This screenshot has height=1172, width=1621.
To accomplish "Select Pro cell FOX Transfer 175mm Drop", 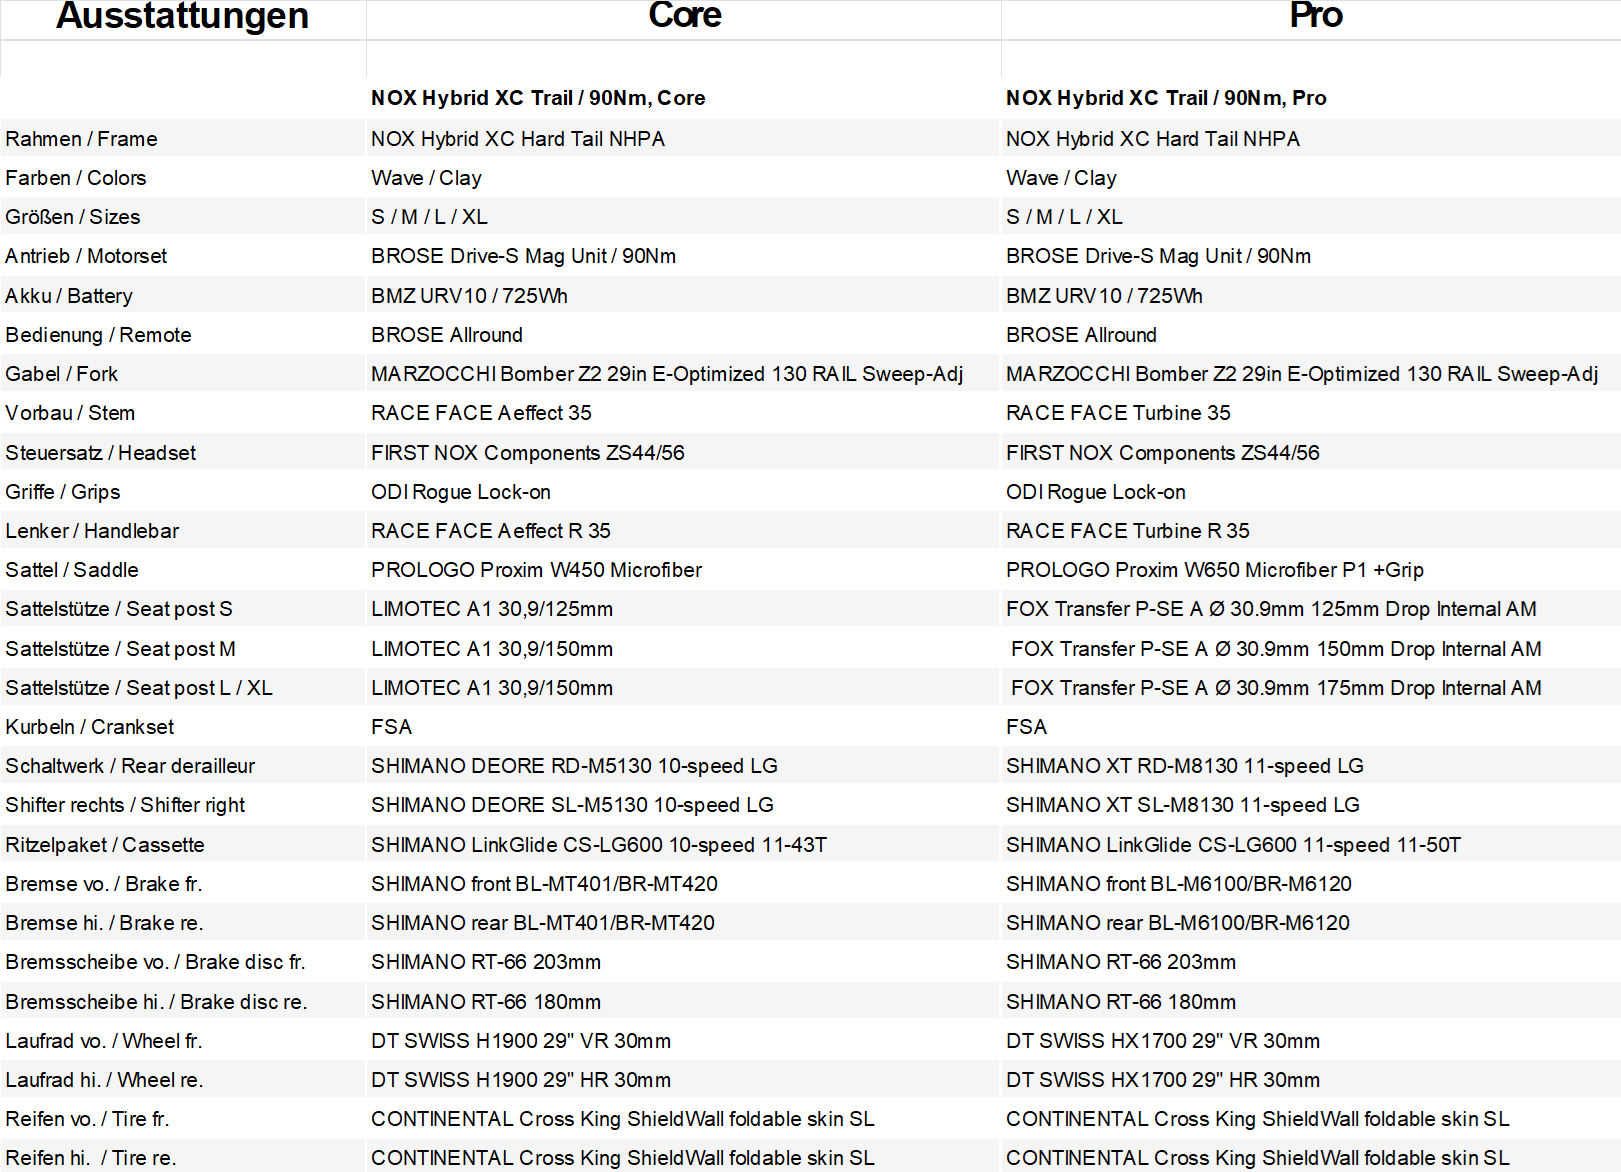I will click(x=1276, y=688).
